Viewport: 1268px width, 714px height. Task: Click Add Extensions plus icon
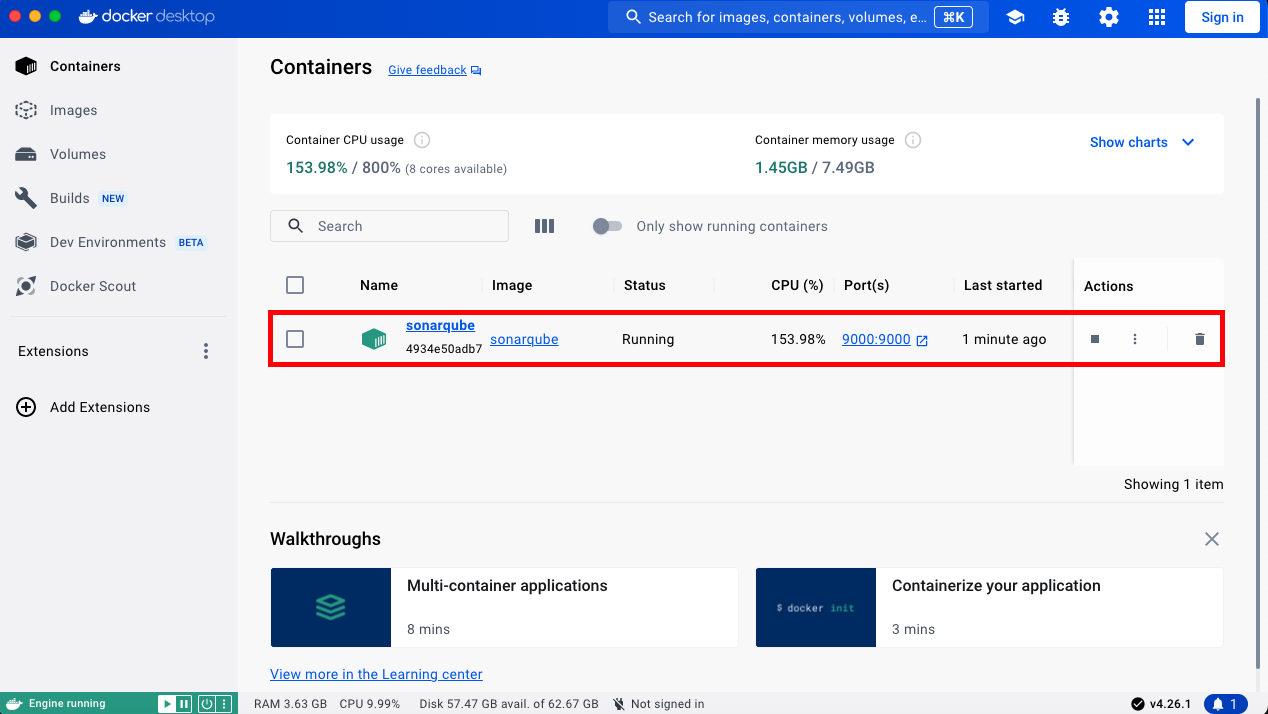click(27, 407)
